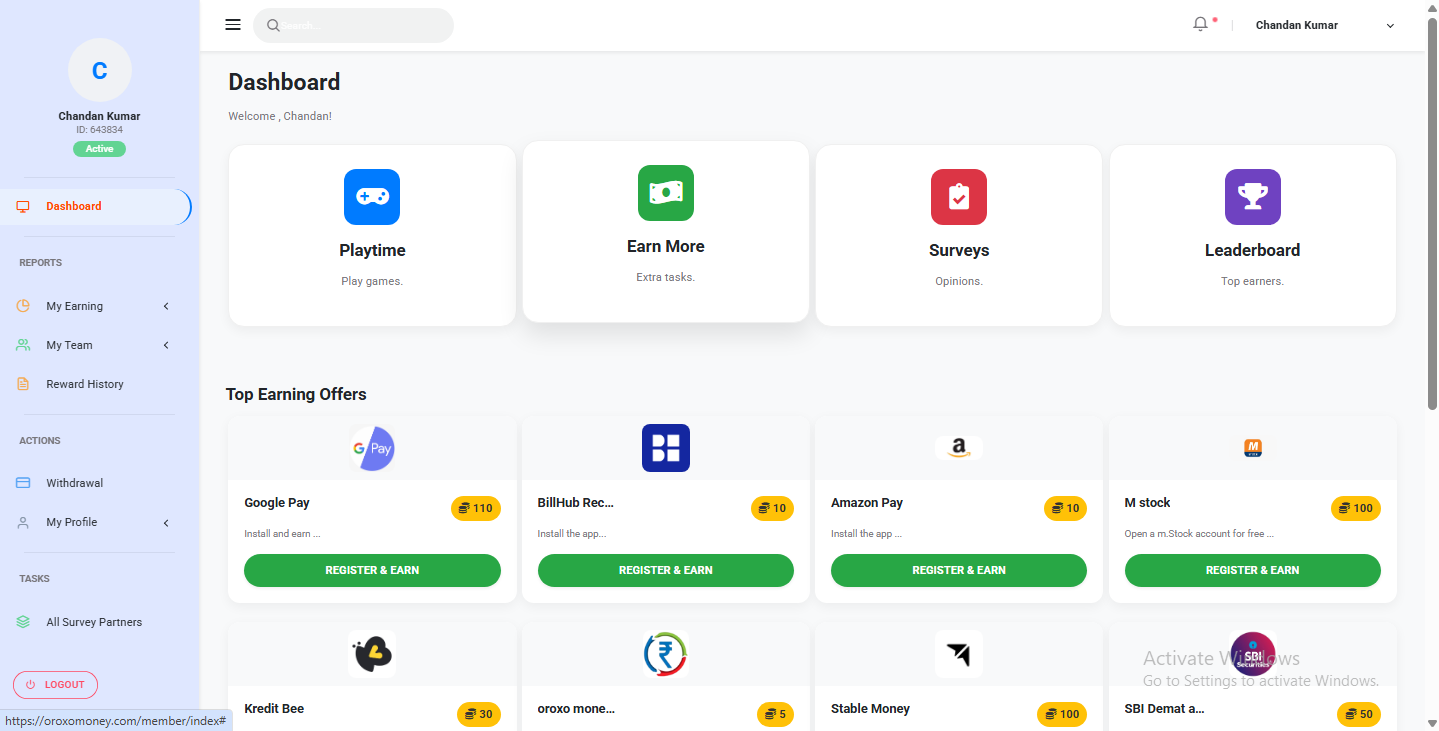This screenshot has height=731, width=1439.
Task: Click the Reward History sidebar icon
Action: click(22, 383)
